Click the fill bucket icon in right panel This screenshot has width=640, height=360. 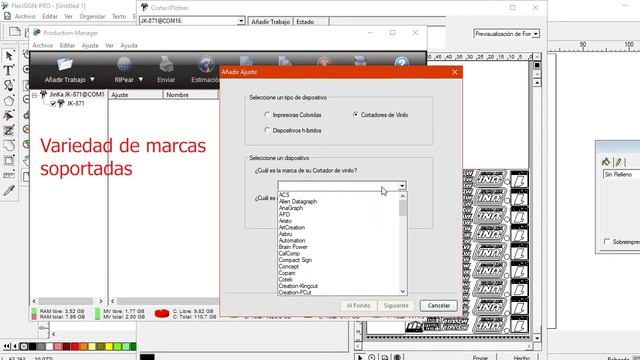(x=606, y=162)
